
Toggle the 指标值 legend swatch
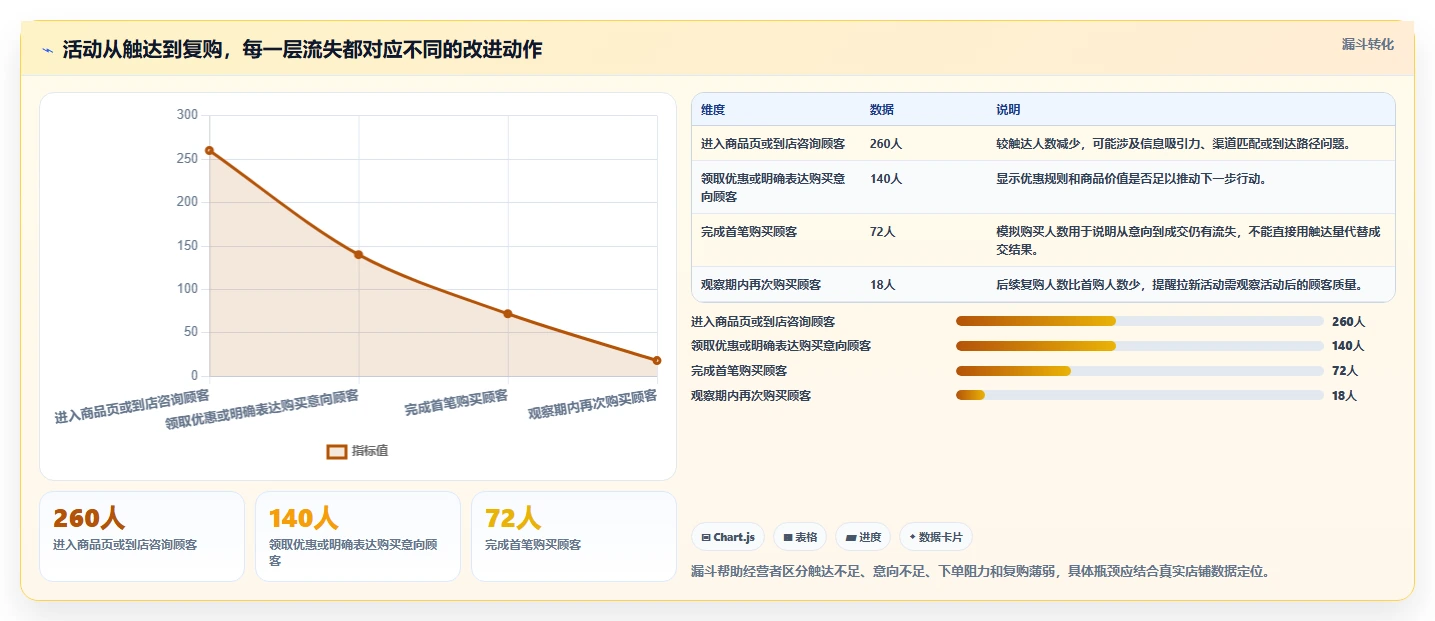337,451
